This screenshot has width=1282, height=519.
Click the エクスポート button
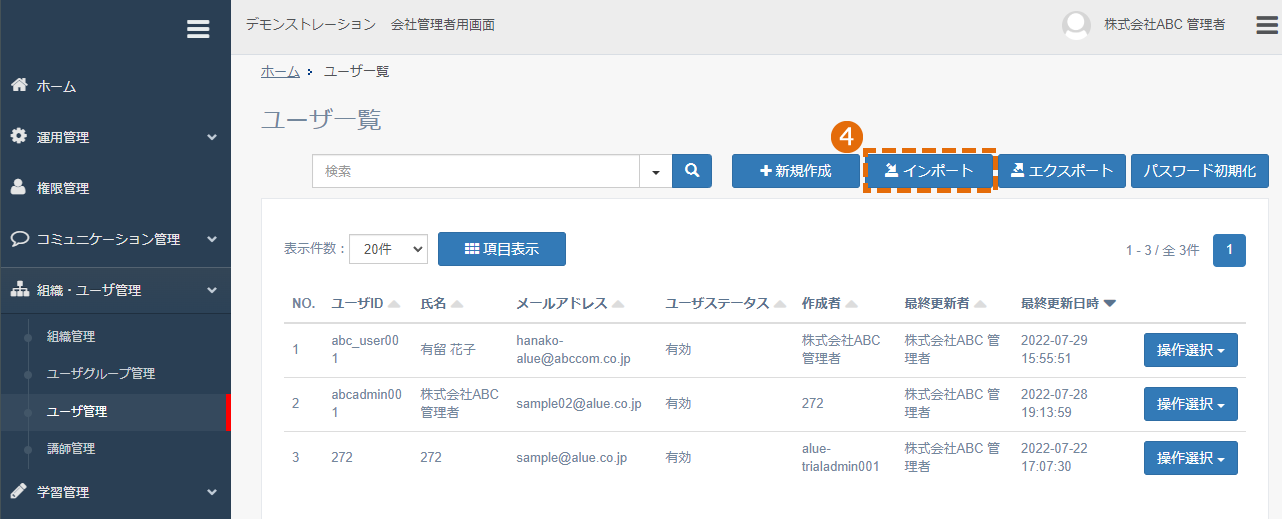point(1062,171)
